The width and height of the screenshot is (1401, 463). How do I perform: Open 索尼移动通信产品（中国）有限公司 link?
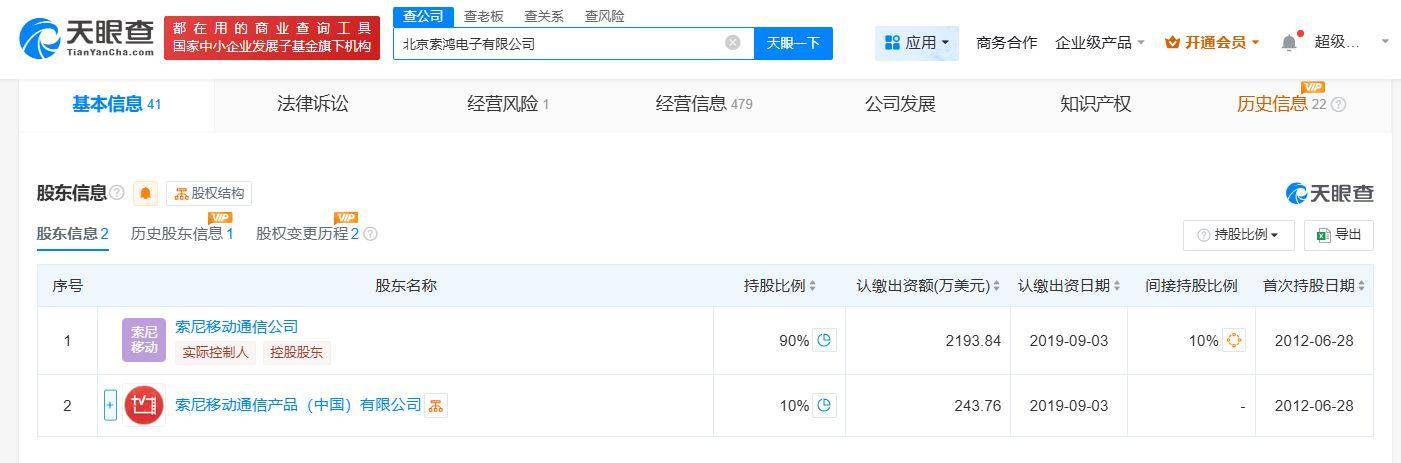(298, 405)
